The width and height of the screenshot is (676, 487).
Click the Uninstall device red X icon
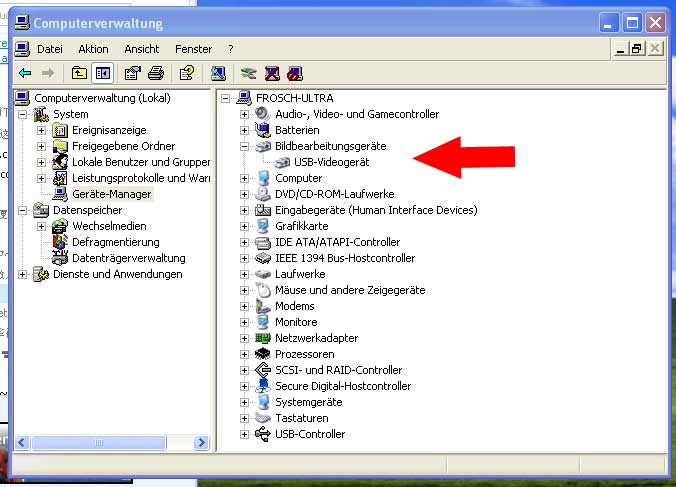coord(272,73)
